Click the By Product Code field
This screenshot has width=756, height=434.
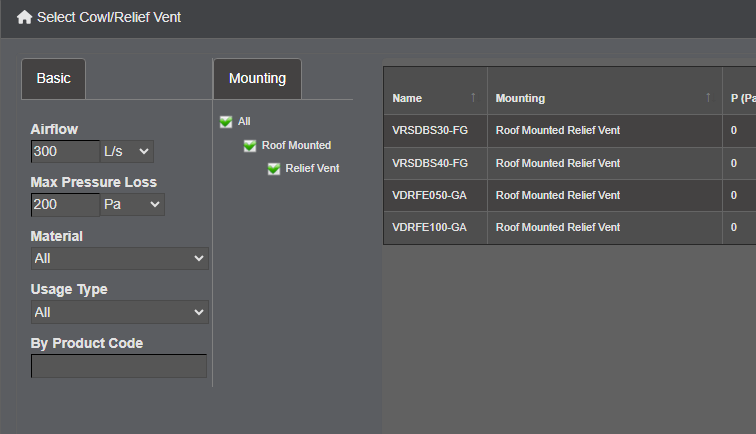(x=119, y=366)
